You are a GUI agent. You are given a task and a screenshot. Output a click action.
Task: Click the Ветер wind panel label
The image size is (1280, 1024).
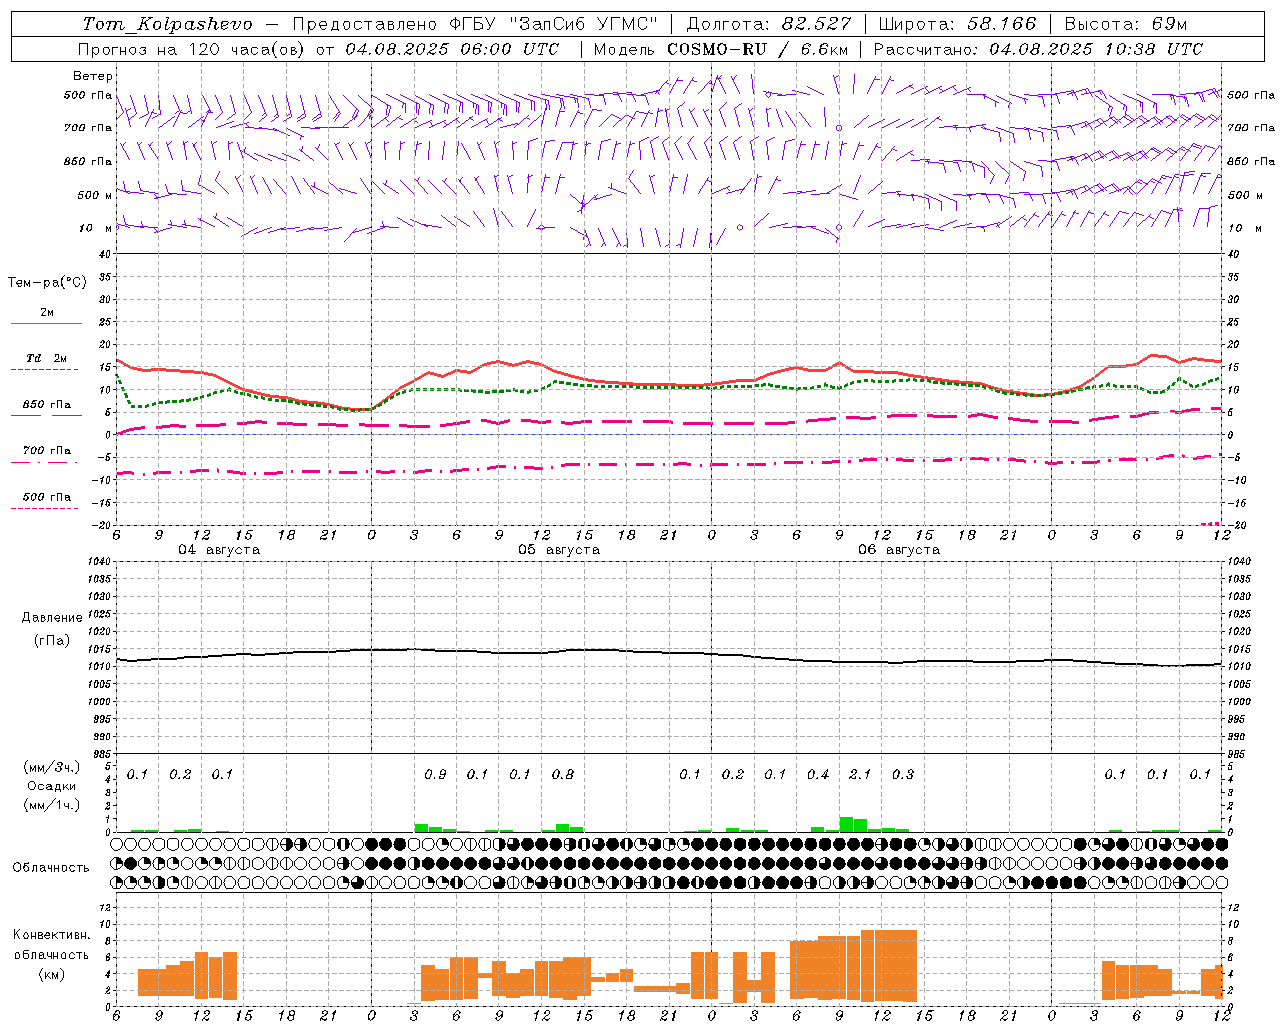92,76
